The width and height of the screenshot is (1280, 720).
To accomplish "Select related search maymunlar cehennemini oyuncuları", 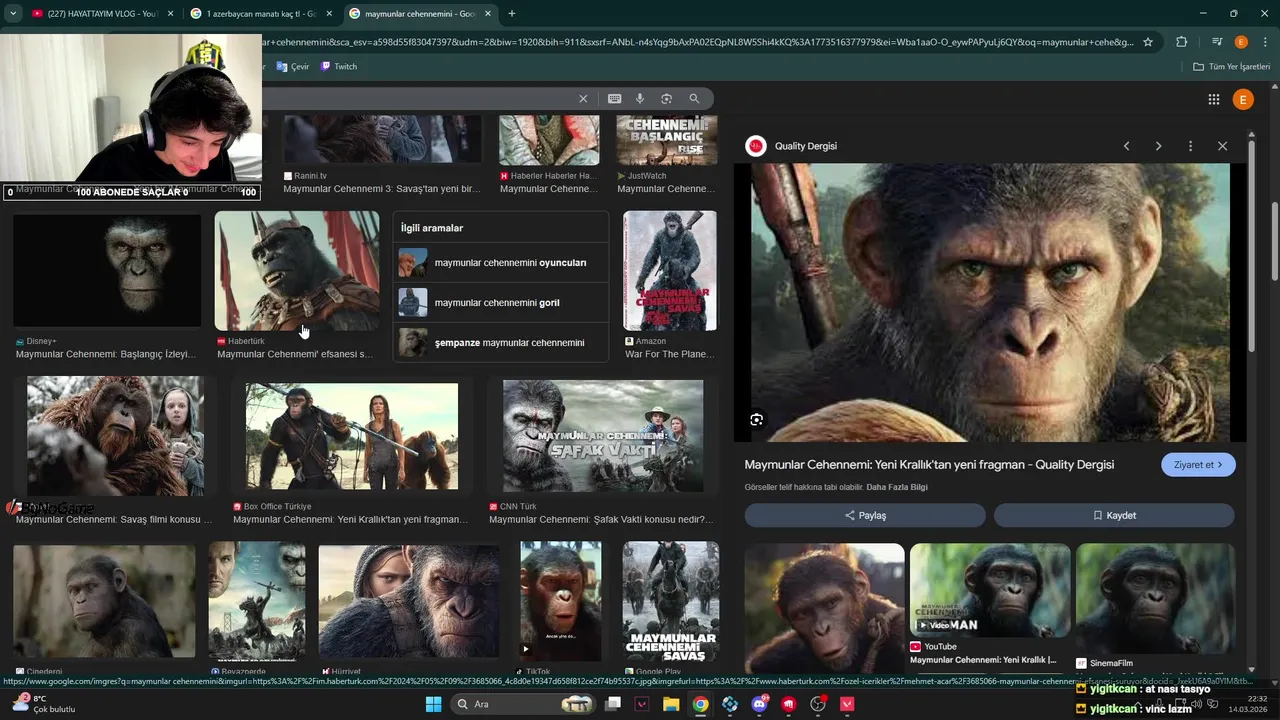I will 501,263.
